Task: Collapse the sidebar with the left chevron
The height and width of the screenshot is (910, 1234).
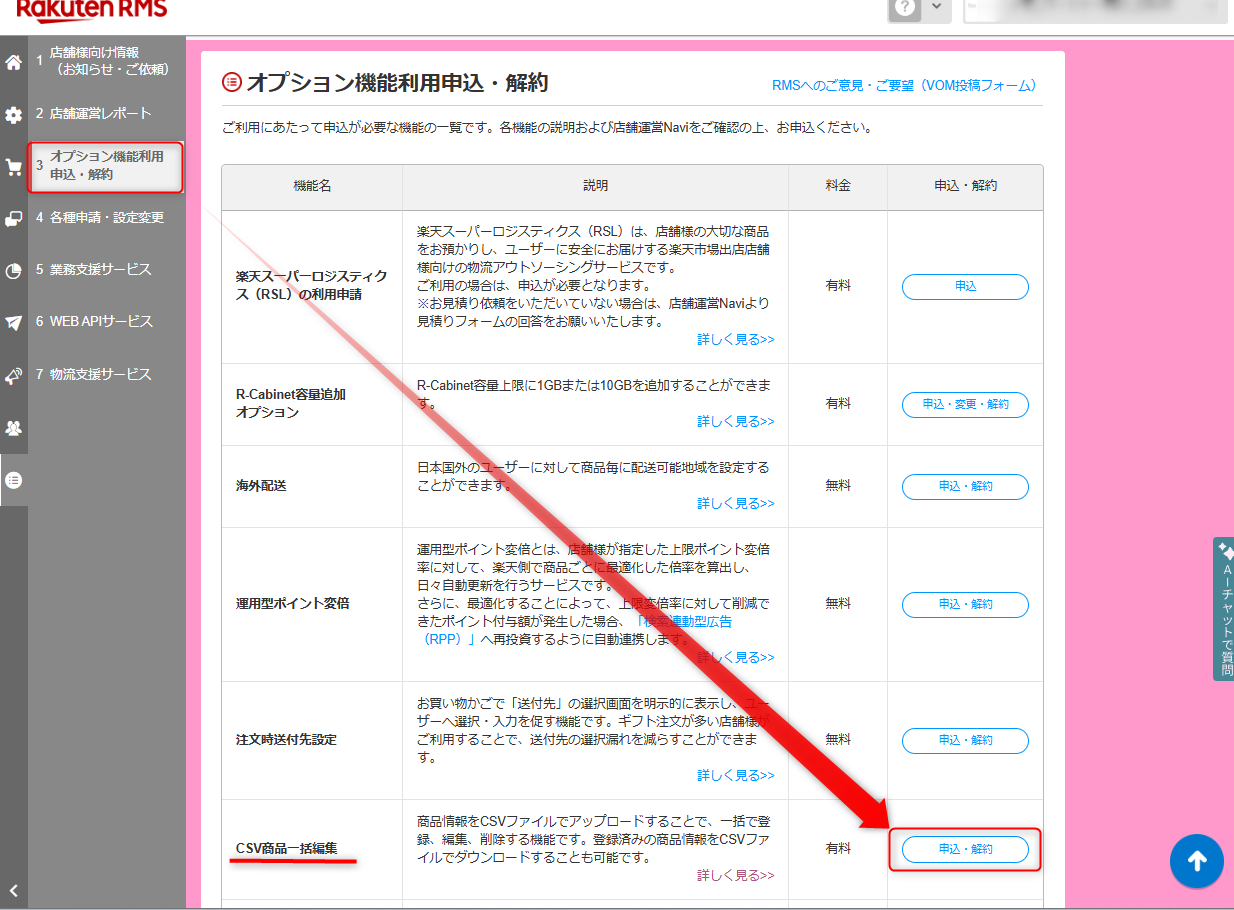Action: point(13,891)
